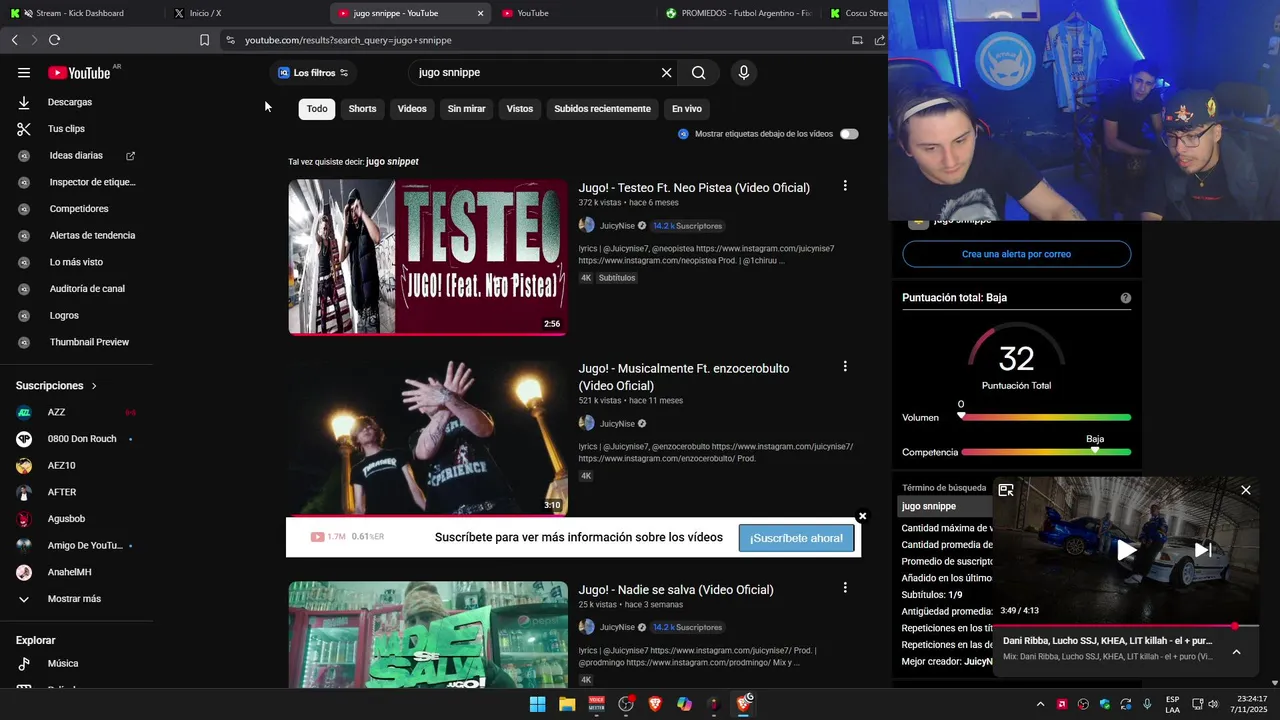The width and height of the screenshot is (1280, 720).
Task: Select the Shorts filter chip
Action: tap(362, 109)
